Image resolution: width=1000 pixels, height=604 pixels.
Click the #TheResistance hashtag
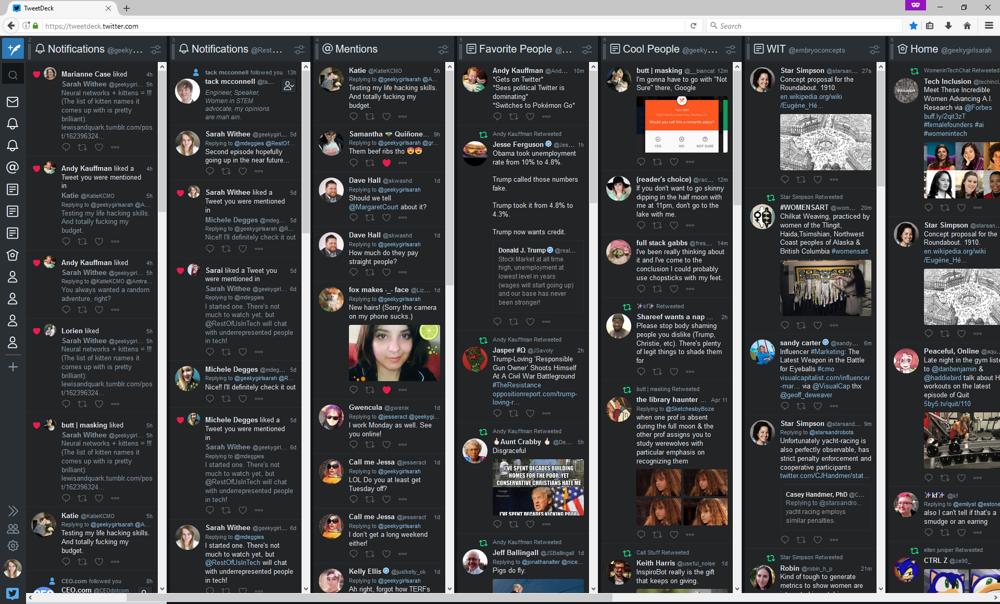517,385
